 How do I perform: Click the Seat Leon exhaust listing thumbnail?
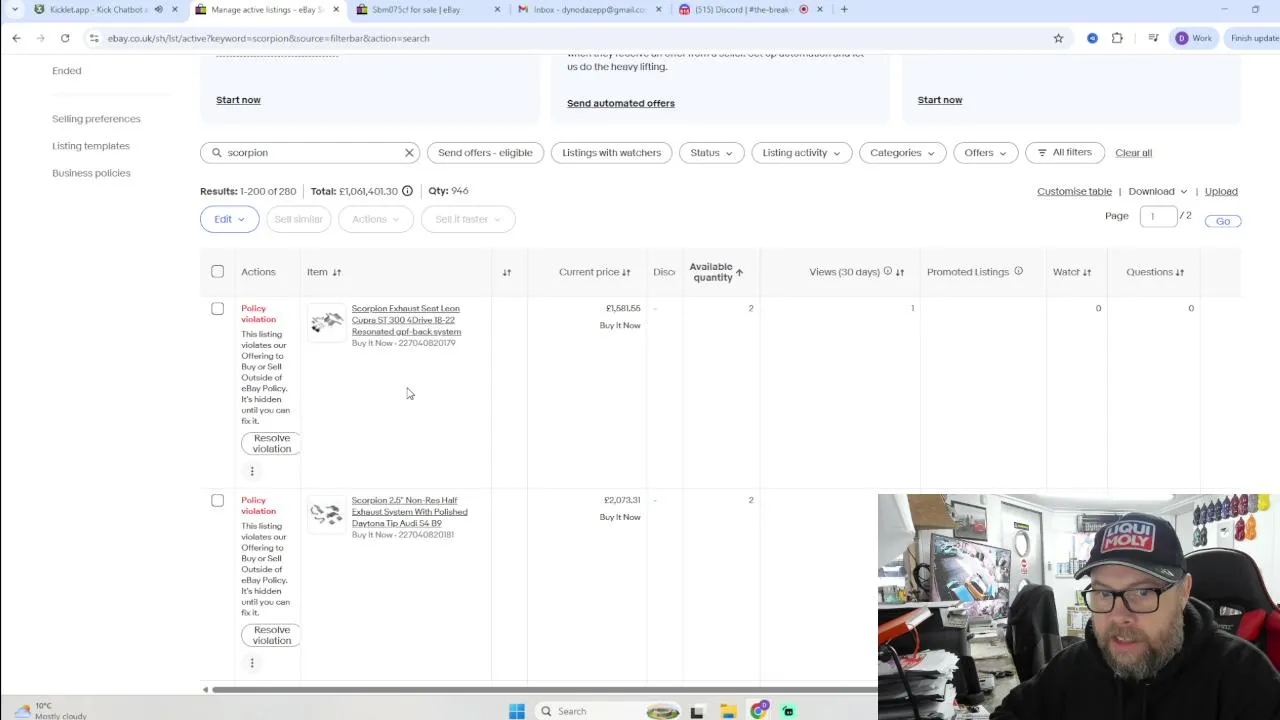[x=326, y=322]
